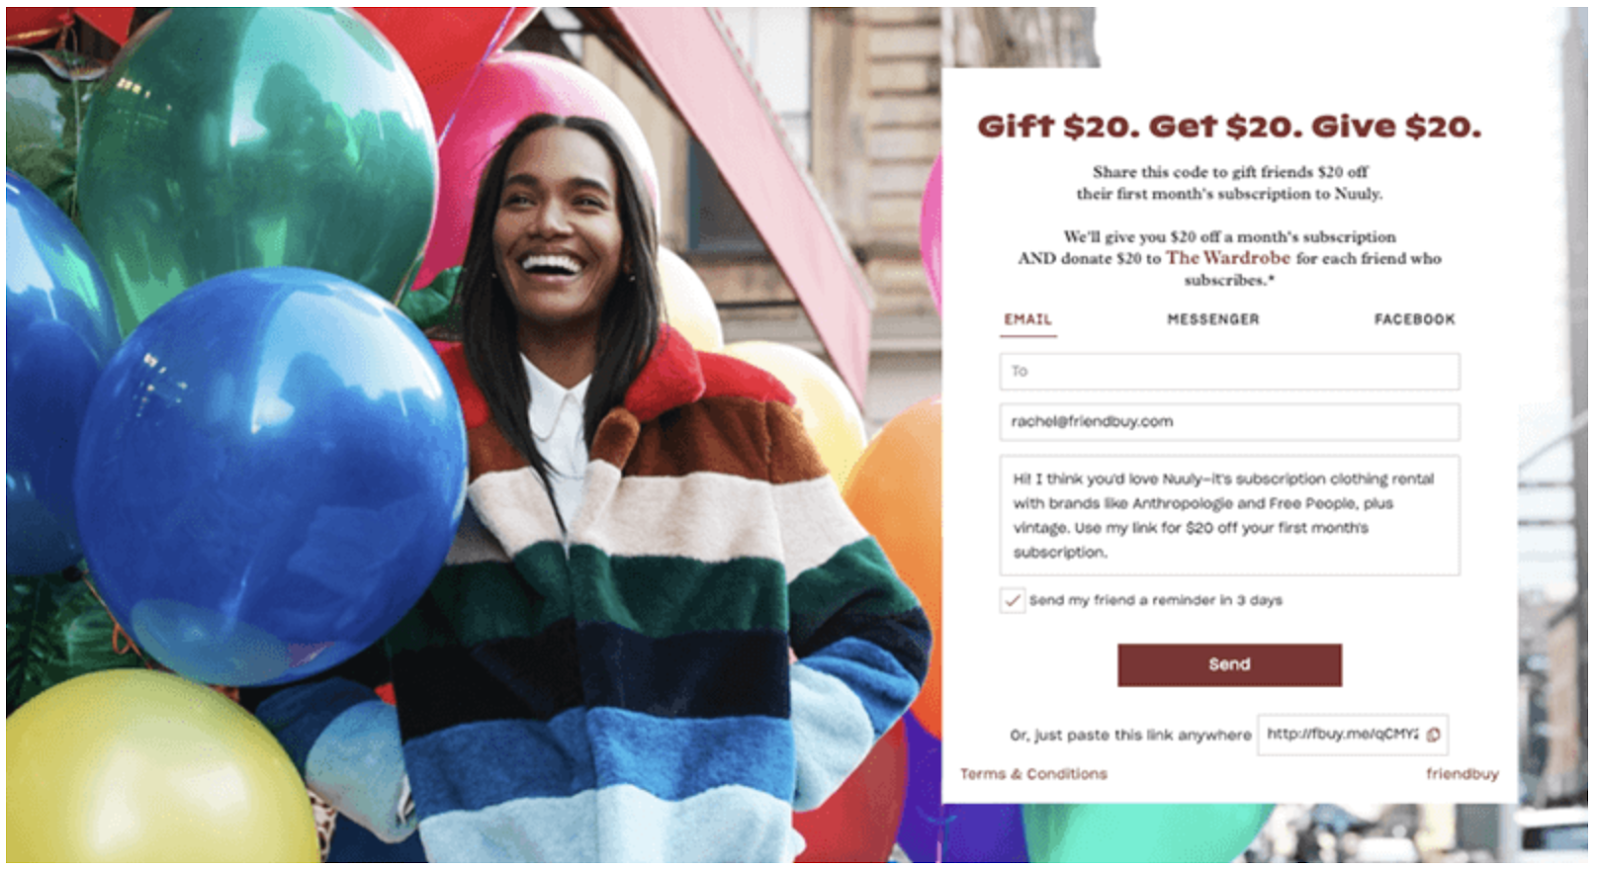Viewport: 1600px width, 872px height.
Task: Focus the To recipient email field
Action: click(x=1229, y=372)
